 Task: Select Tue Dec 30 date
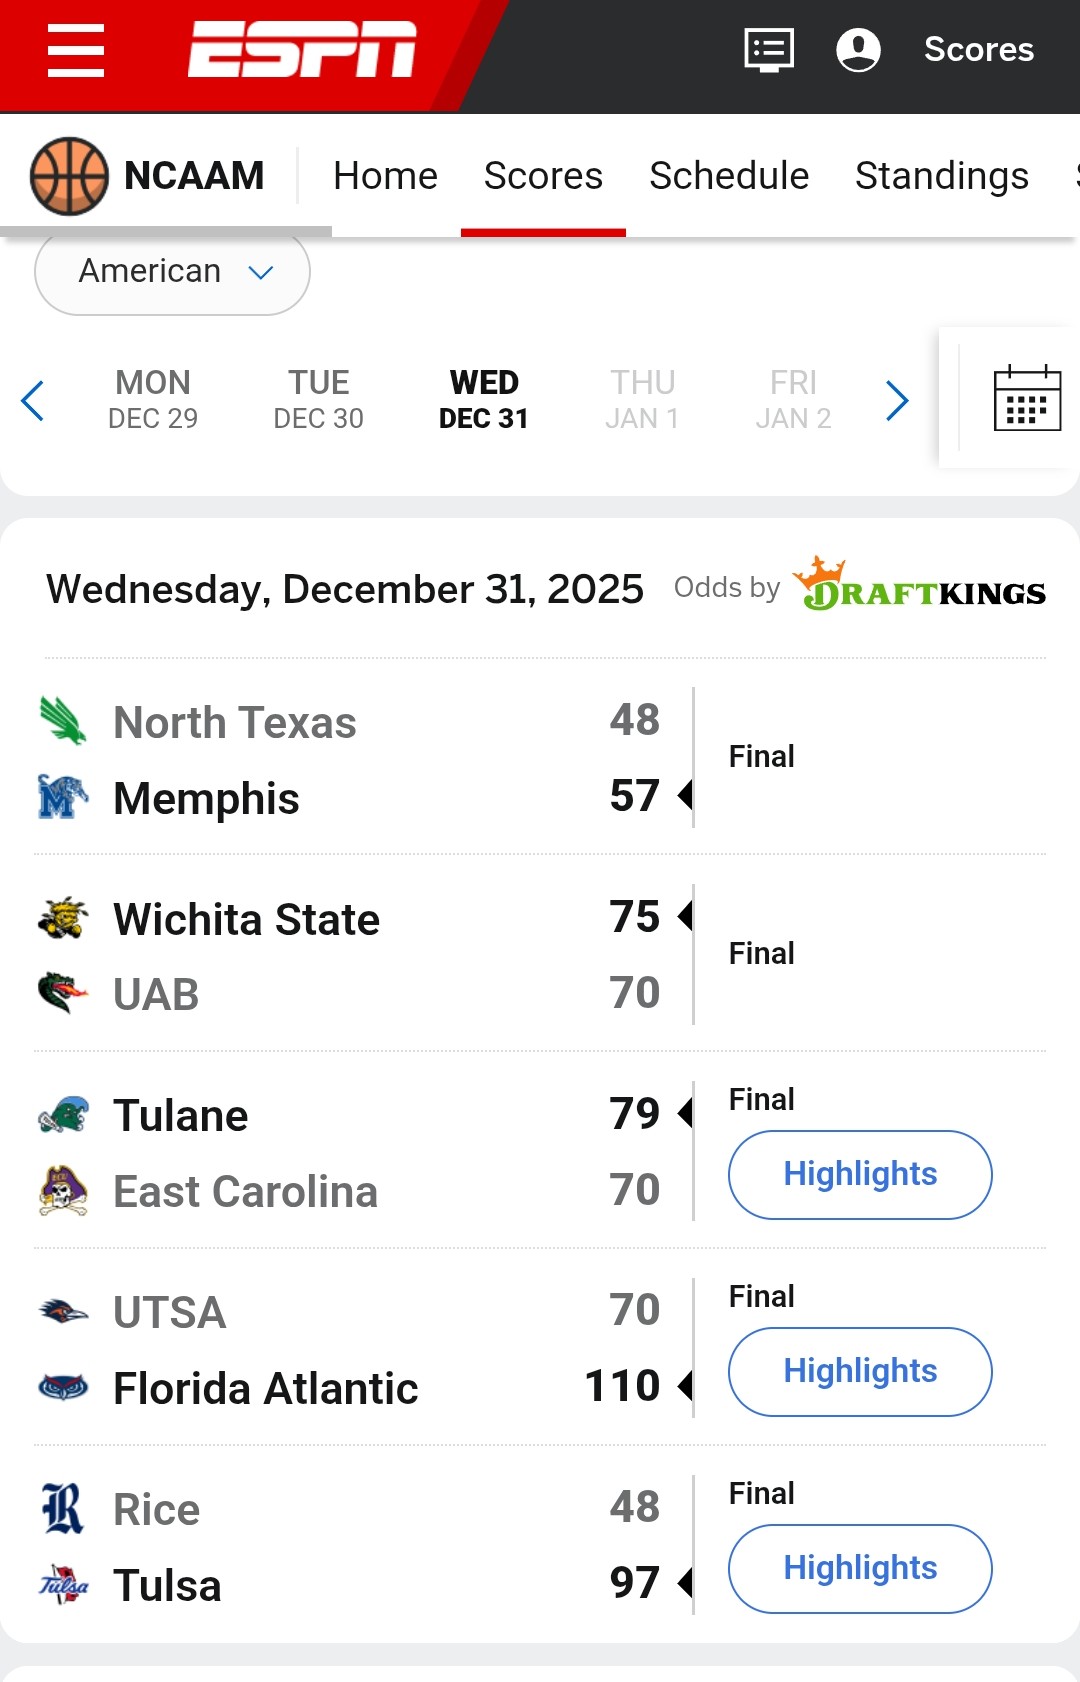pos(318,399)
